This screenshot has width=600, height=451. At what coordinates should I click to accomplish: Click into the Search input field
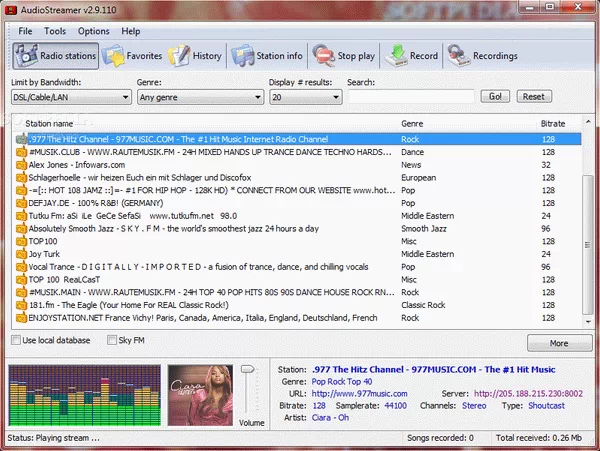click(411, 97)
